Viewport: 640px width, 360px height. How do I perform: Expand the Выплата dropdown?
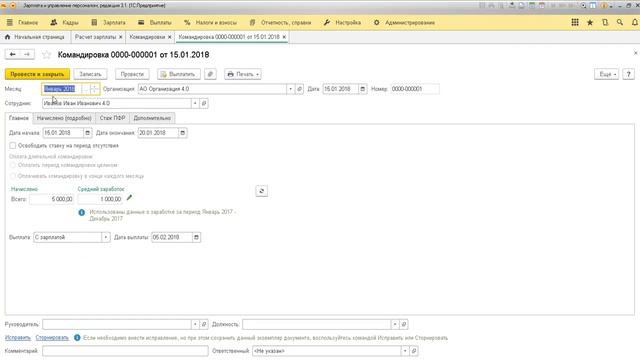coord(106,237)
